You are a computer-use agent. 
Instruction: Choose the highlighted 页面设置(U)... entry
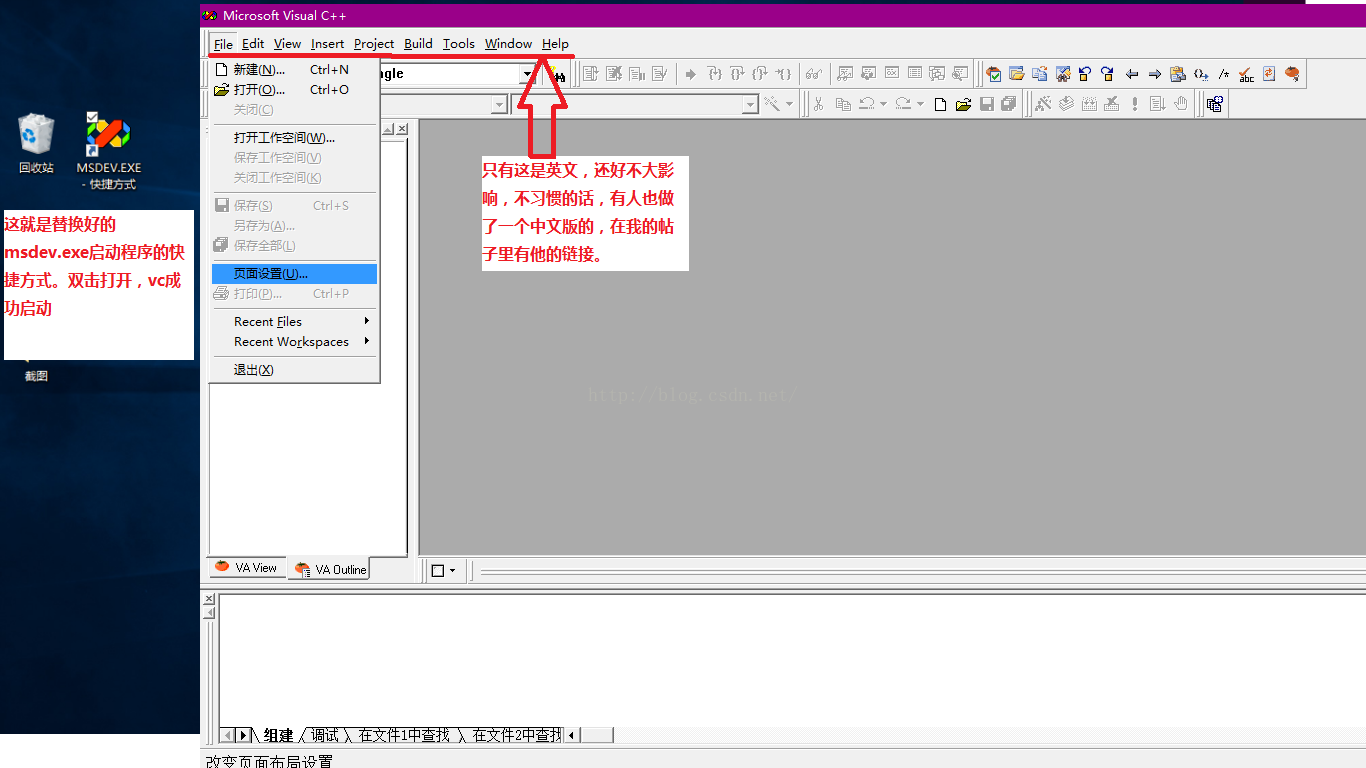tap(293, 274)
